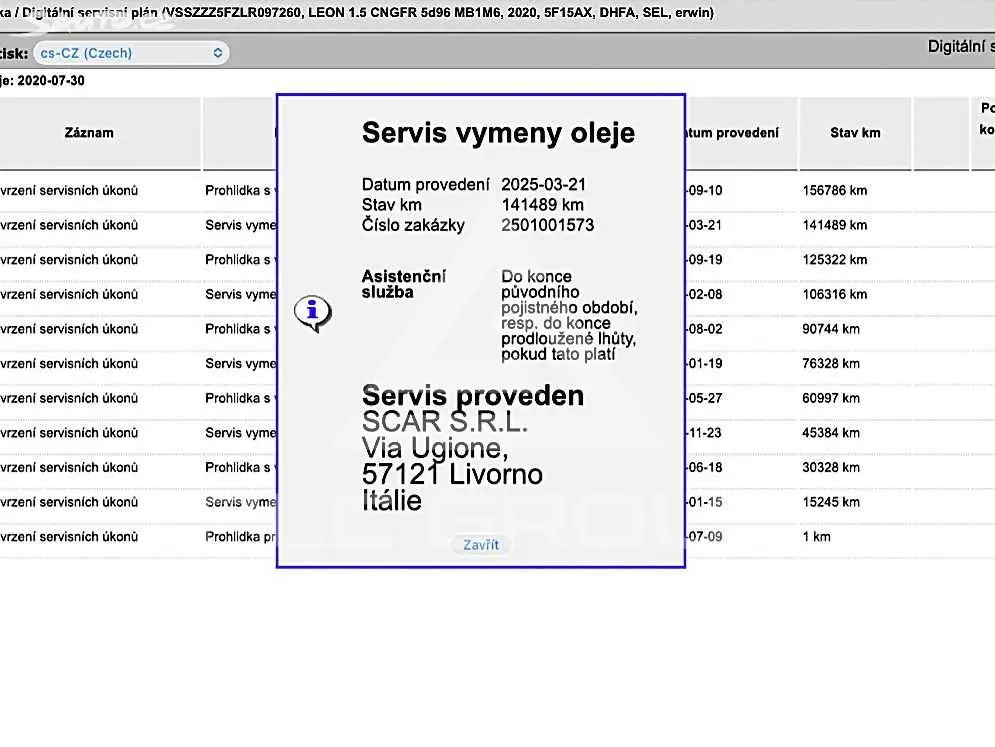Viewport: 995px width, 747px height.
Task: Click the date 2025-03-21 in the dialog
Action: [544, 185]
